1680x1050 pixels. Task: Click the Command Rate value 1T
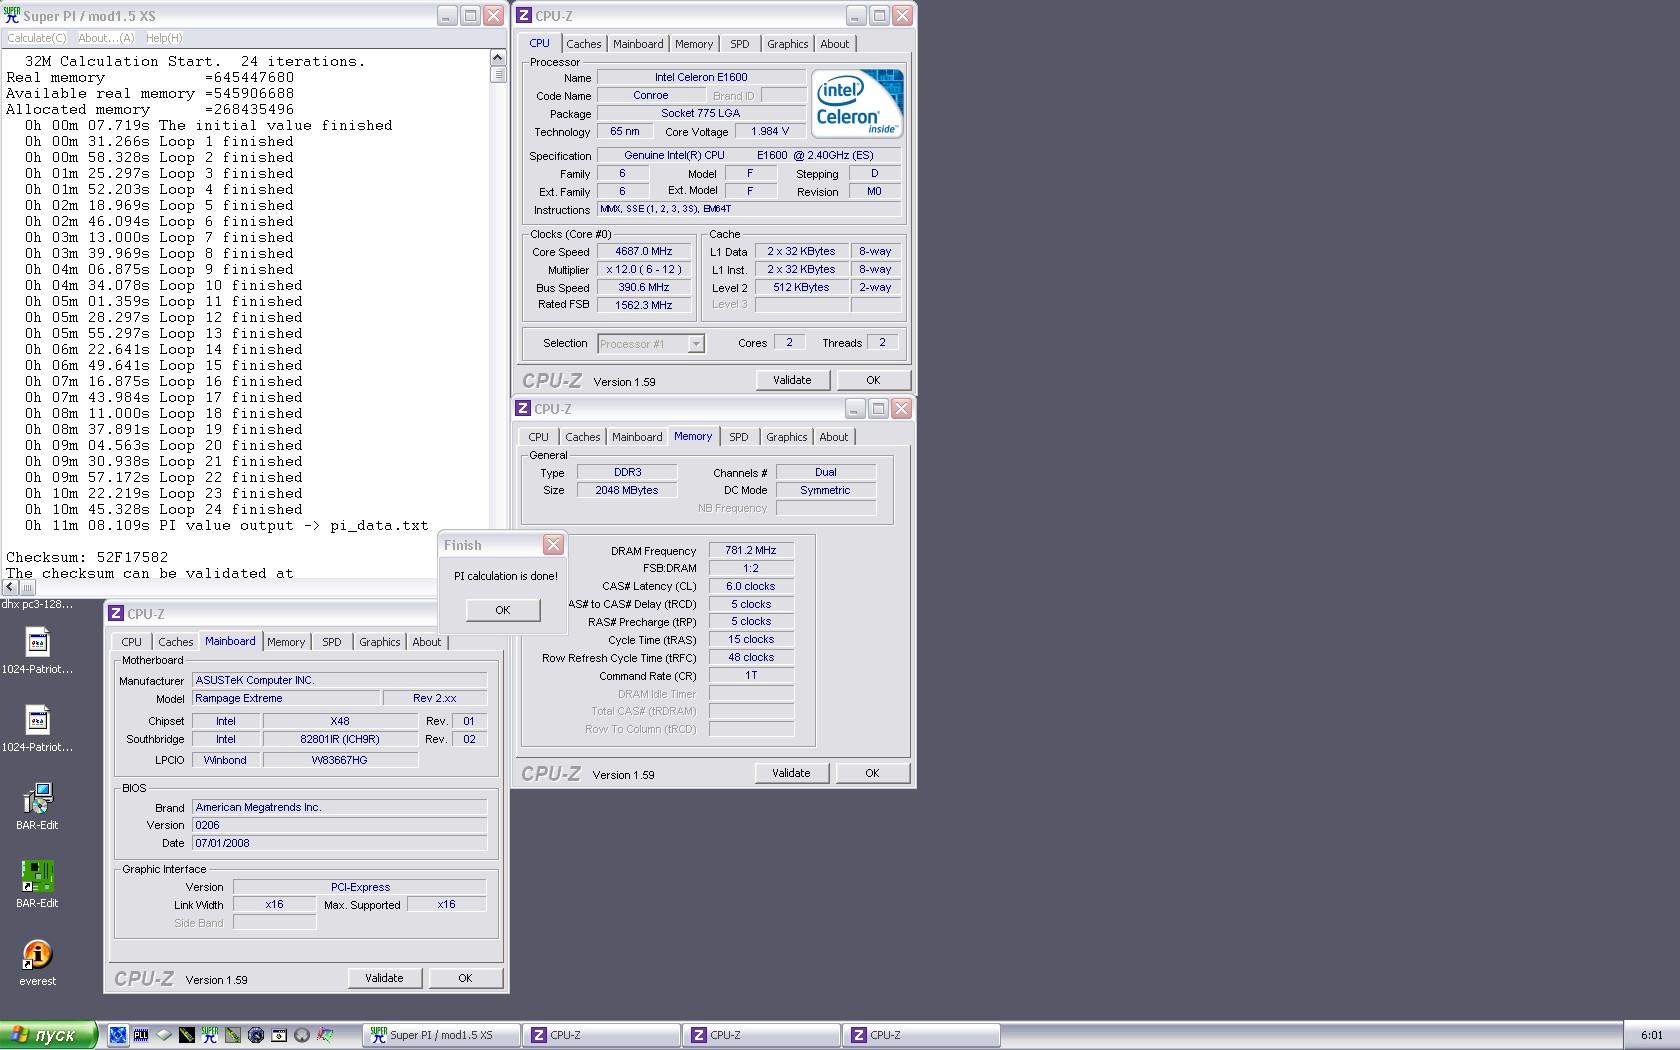(751, 675)
